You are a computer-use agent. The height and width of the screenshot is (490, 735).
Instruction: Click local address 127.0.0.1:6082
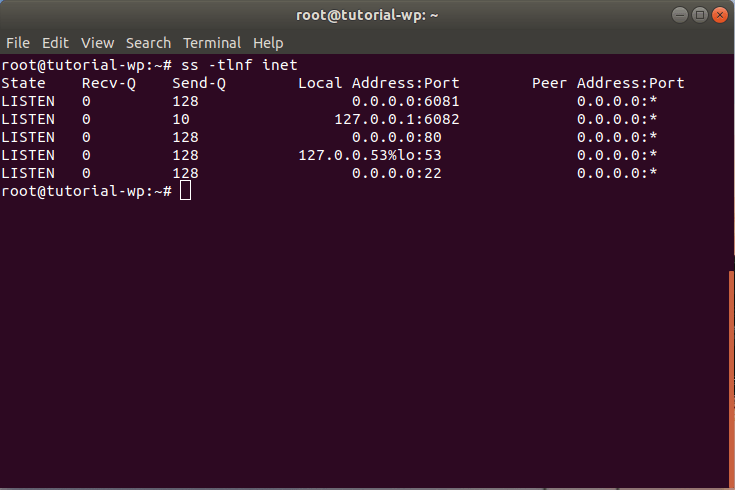click(397, 119)
